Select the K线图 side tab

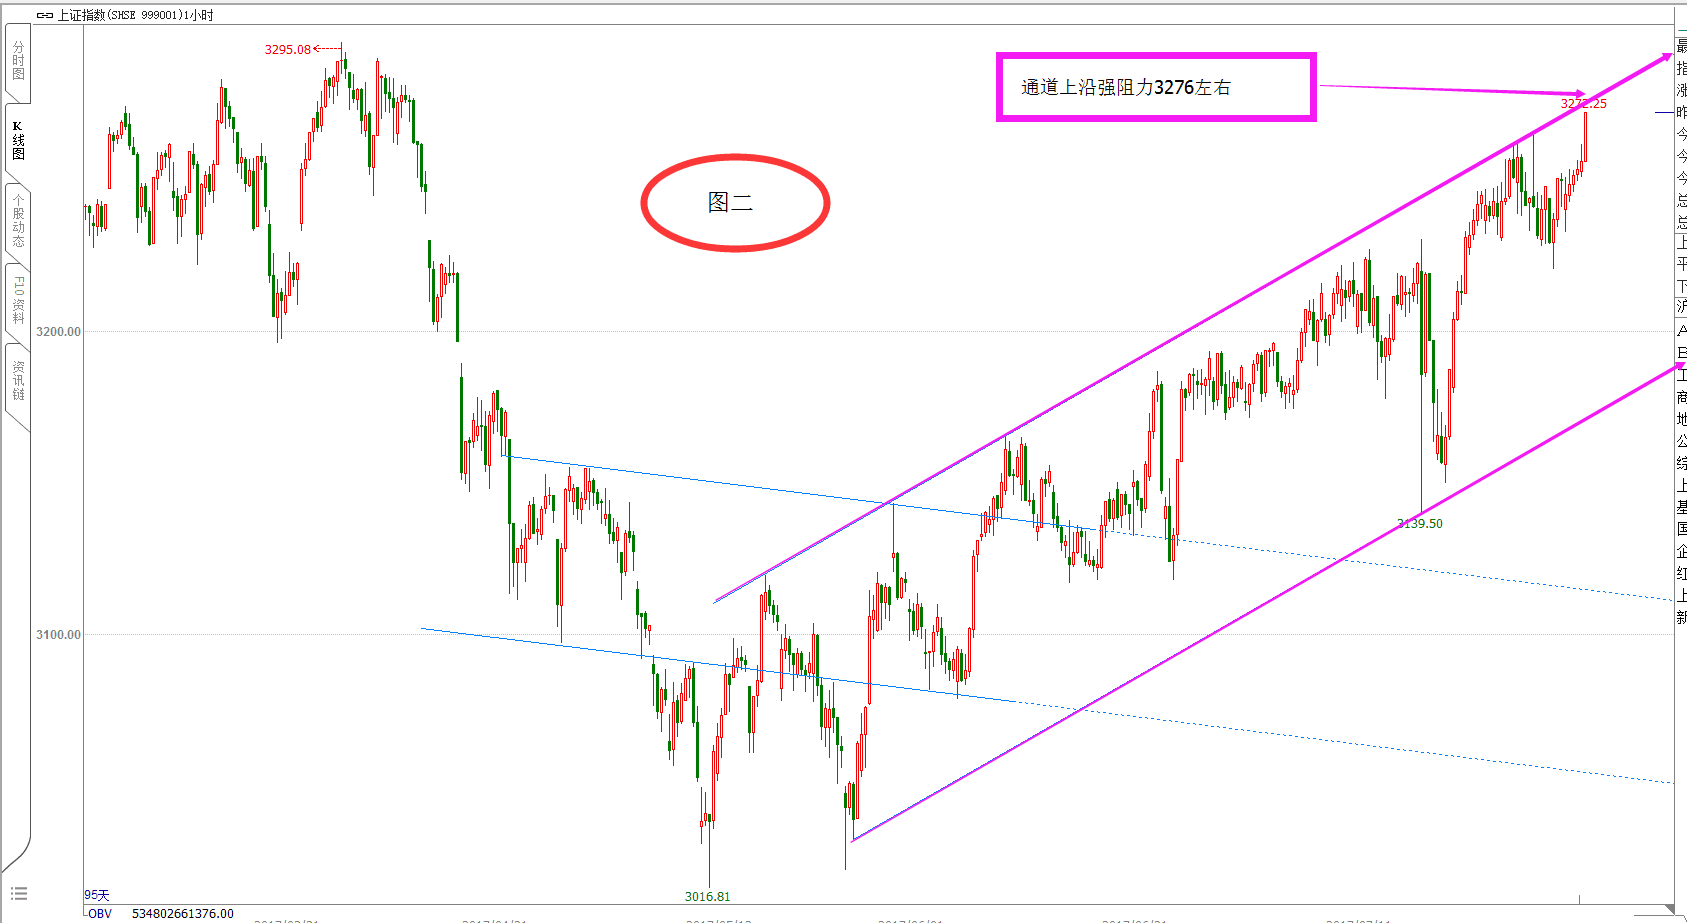18,141
